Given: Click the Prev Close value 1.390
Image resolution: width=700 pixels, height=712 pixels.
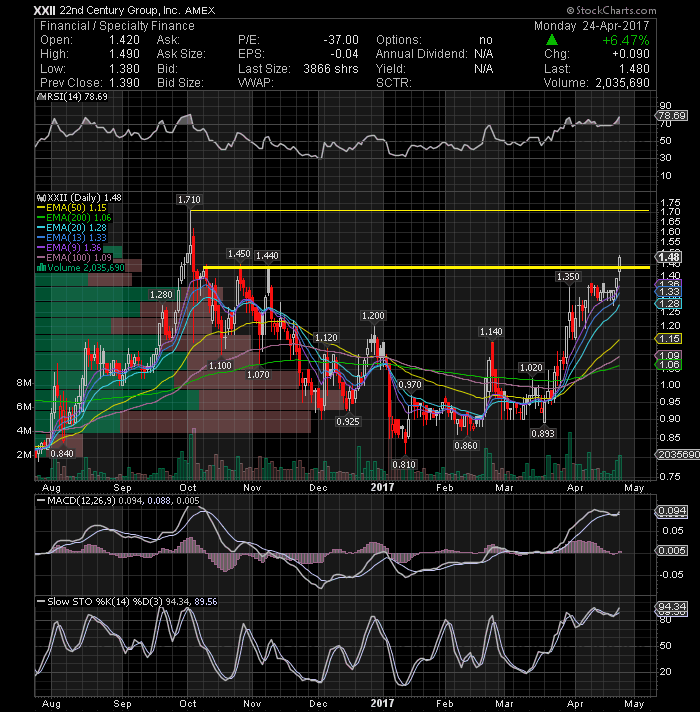Looking at the screenshot, I should [124, 83].
